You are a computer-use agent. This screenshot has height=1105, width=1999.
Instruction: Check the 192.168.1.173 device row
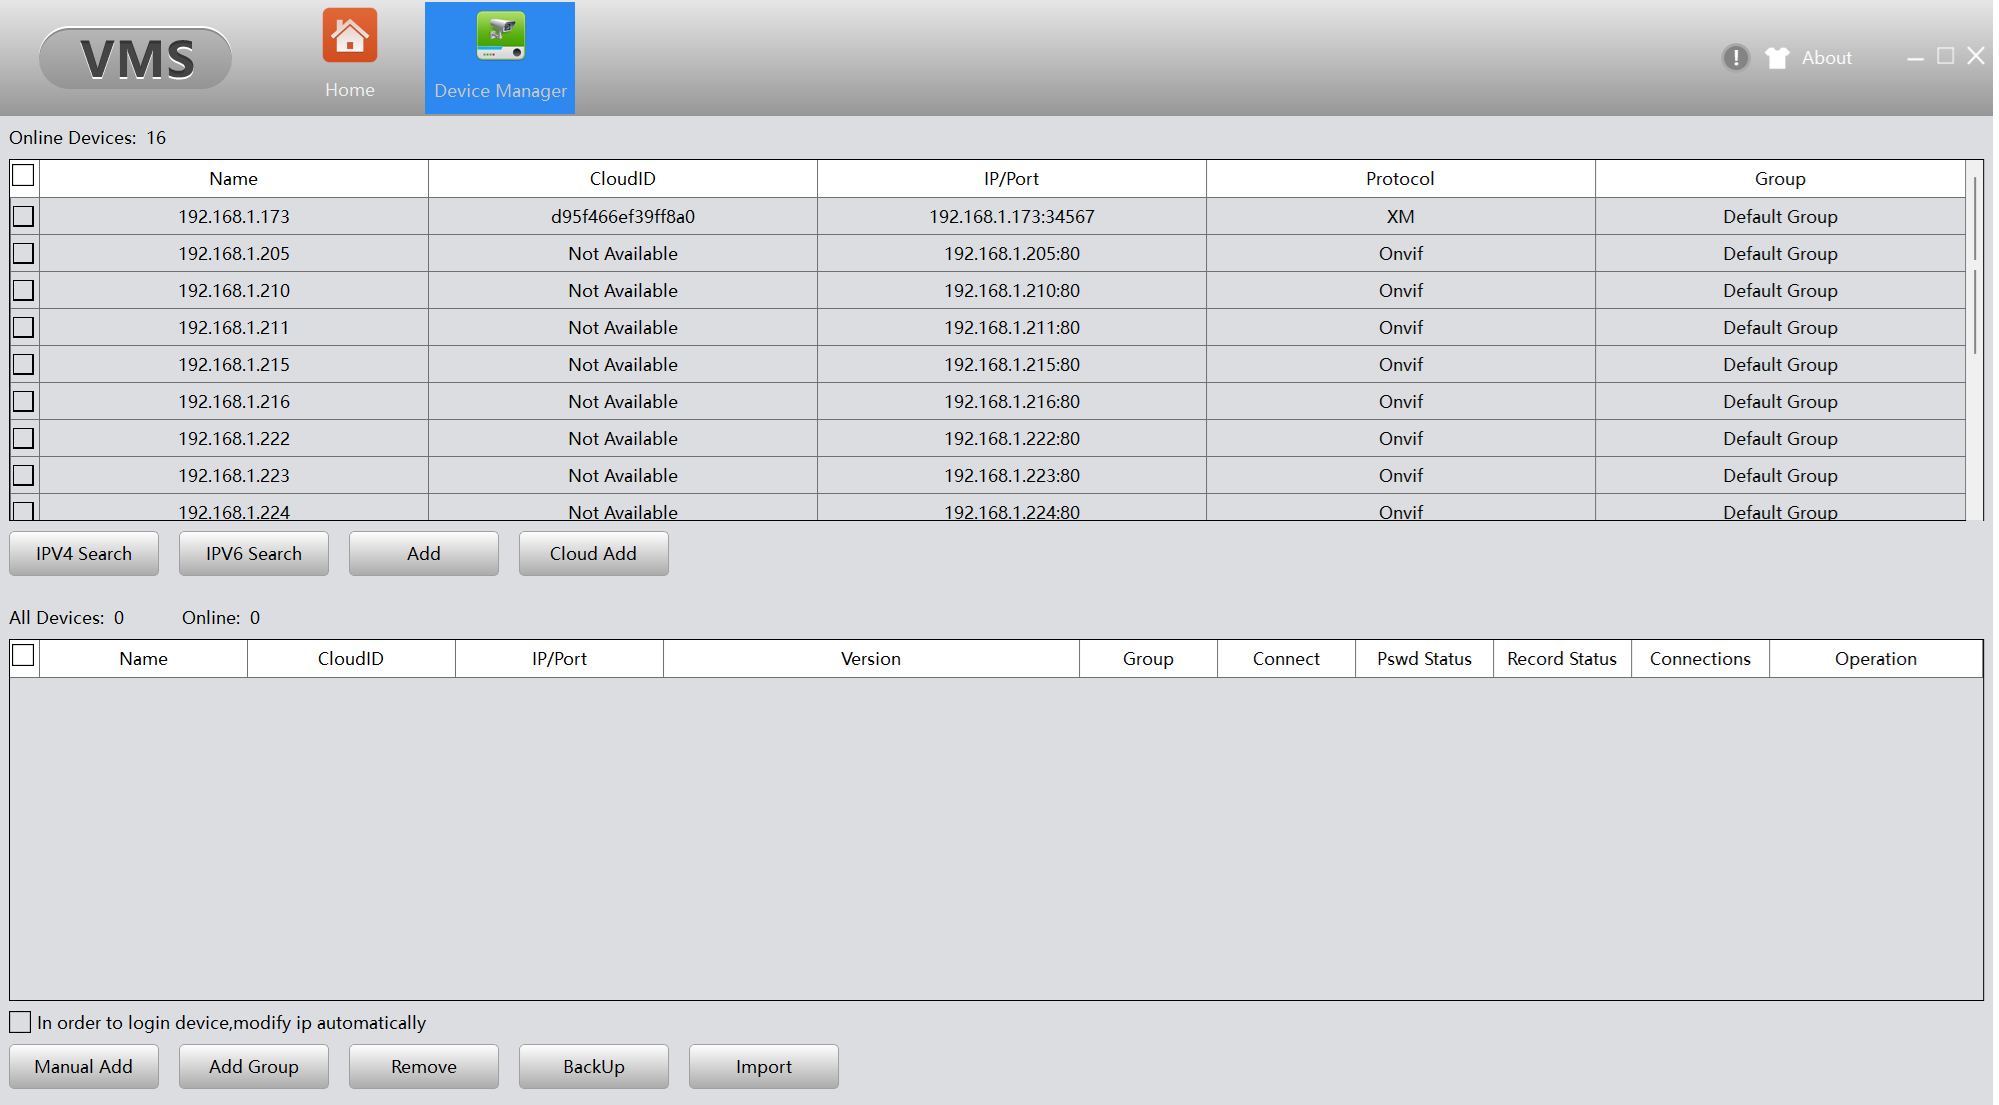(23, 216)
